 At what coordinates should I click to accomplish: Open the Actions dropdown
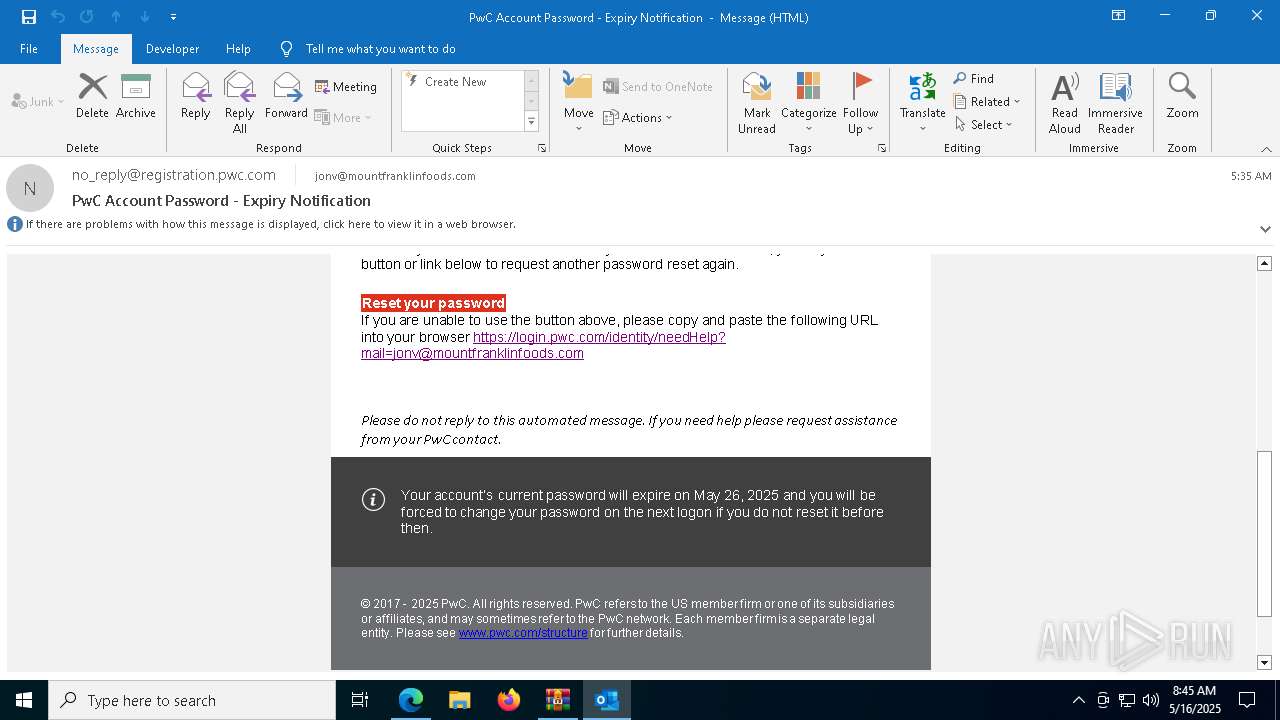click(638, 117)
